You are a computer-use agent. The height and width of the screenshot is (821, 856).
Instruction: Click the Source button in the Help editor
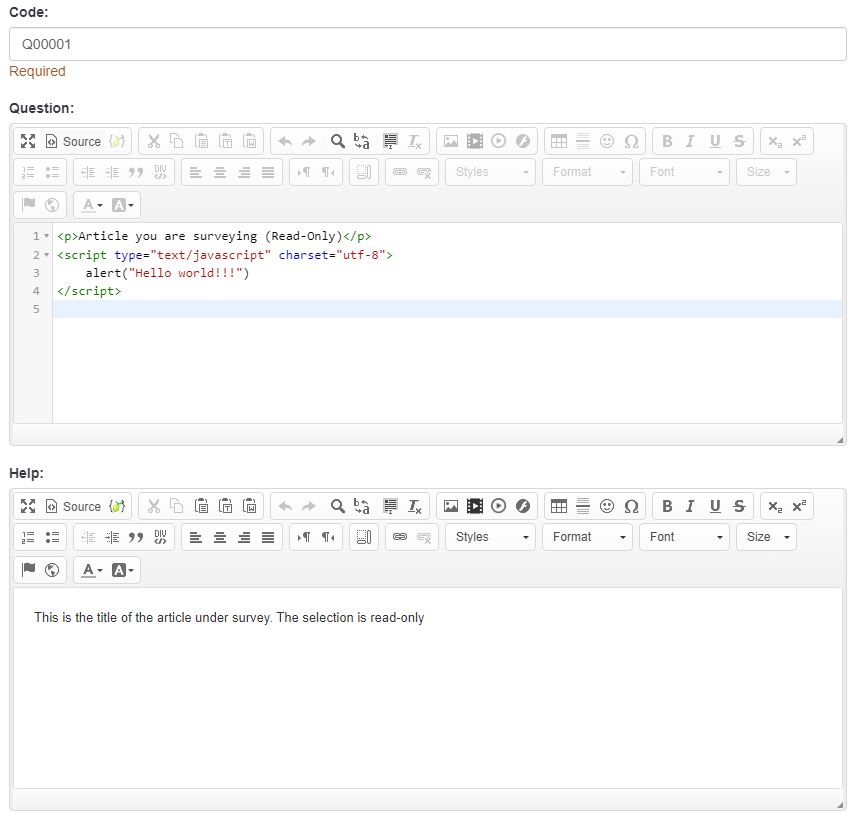point(73,506)
